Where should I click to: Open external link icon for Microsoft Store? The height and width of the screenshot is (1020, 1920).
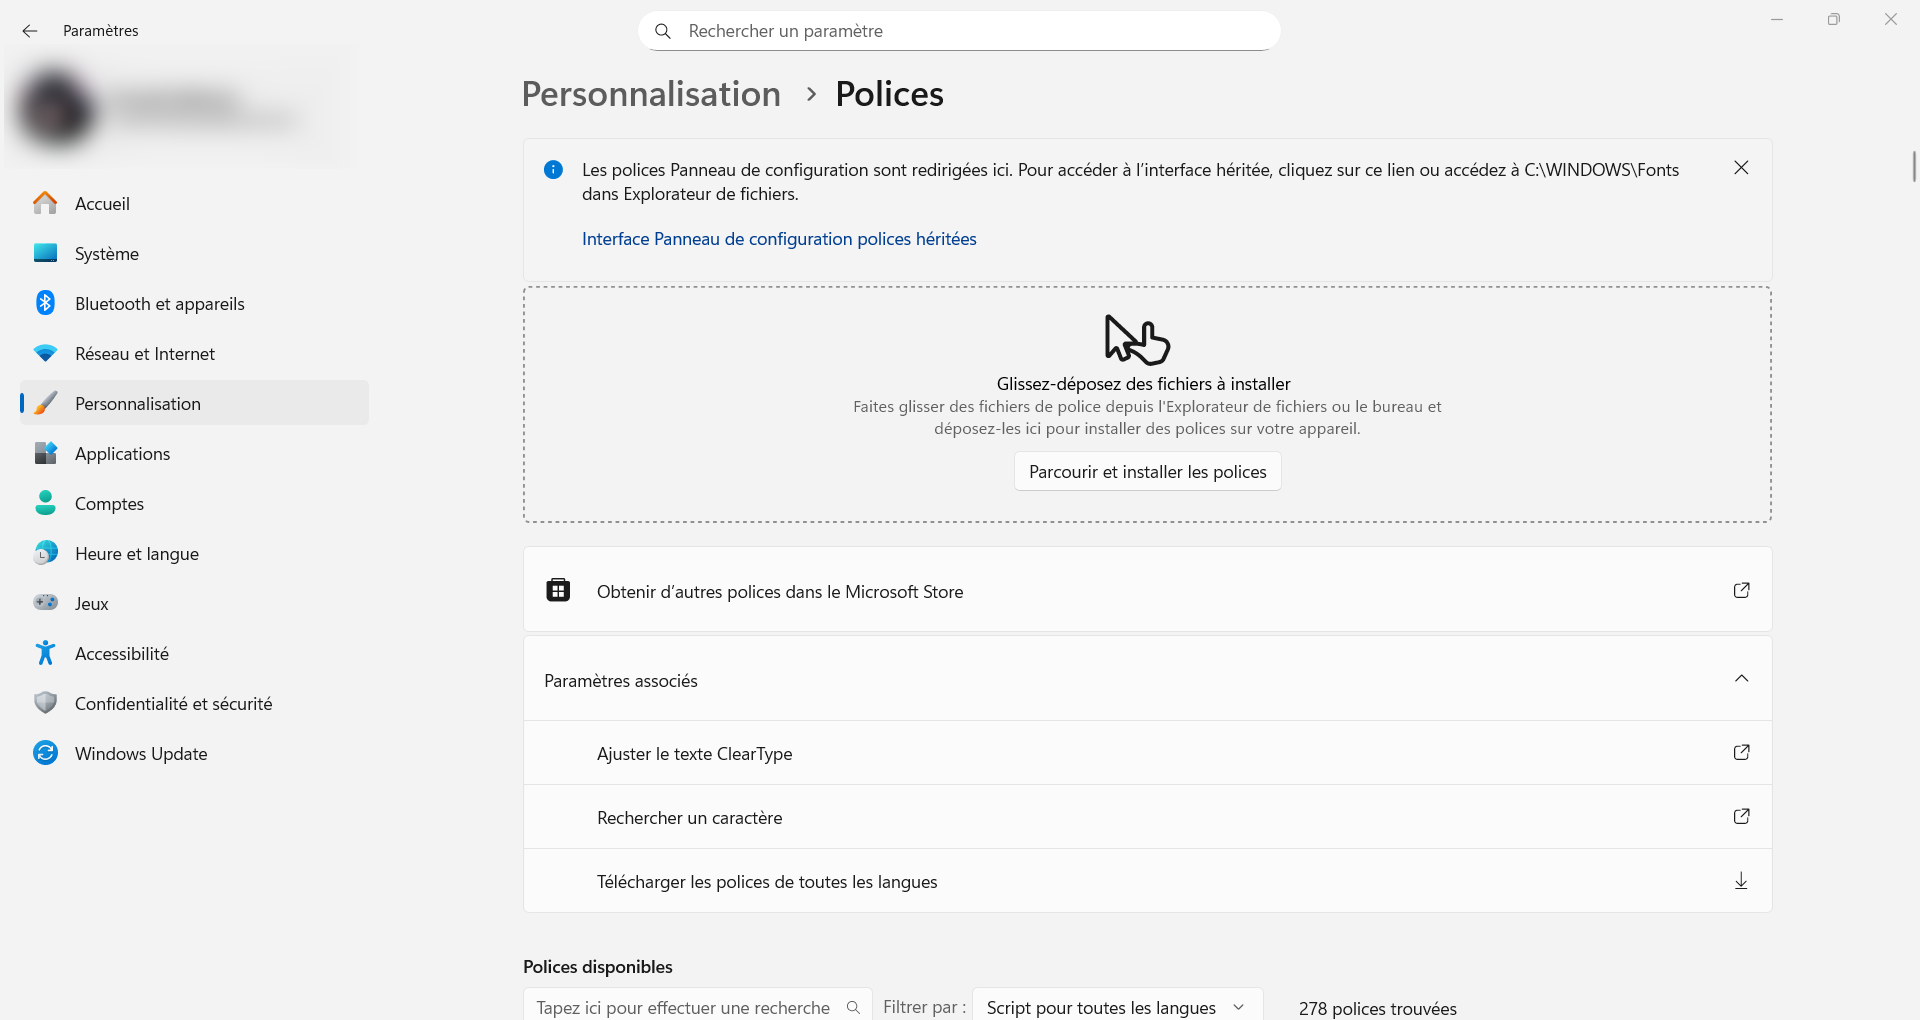[1741, 590]
